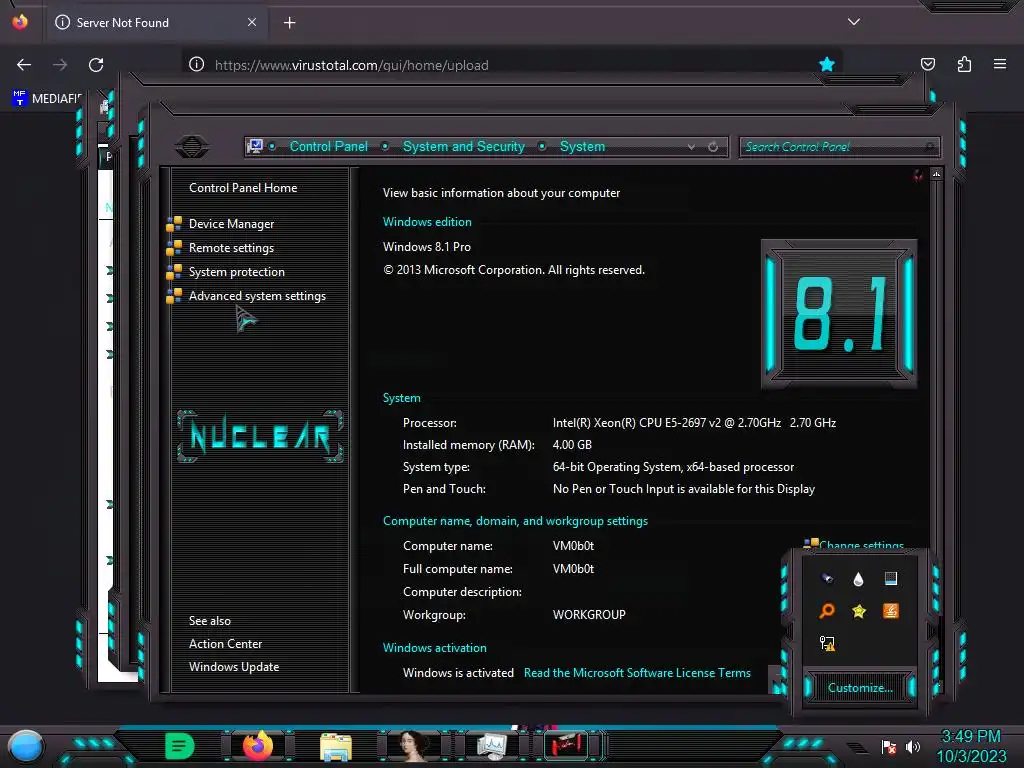1024x768 pixels.
Task: Select computer name value VM0b0t
Action: pos(573,546)
